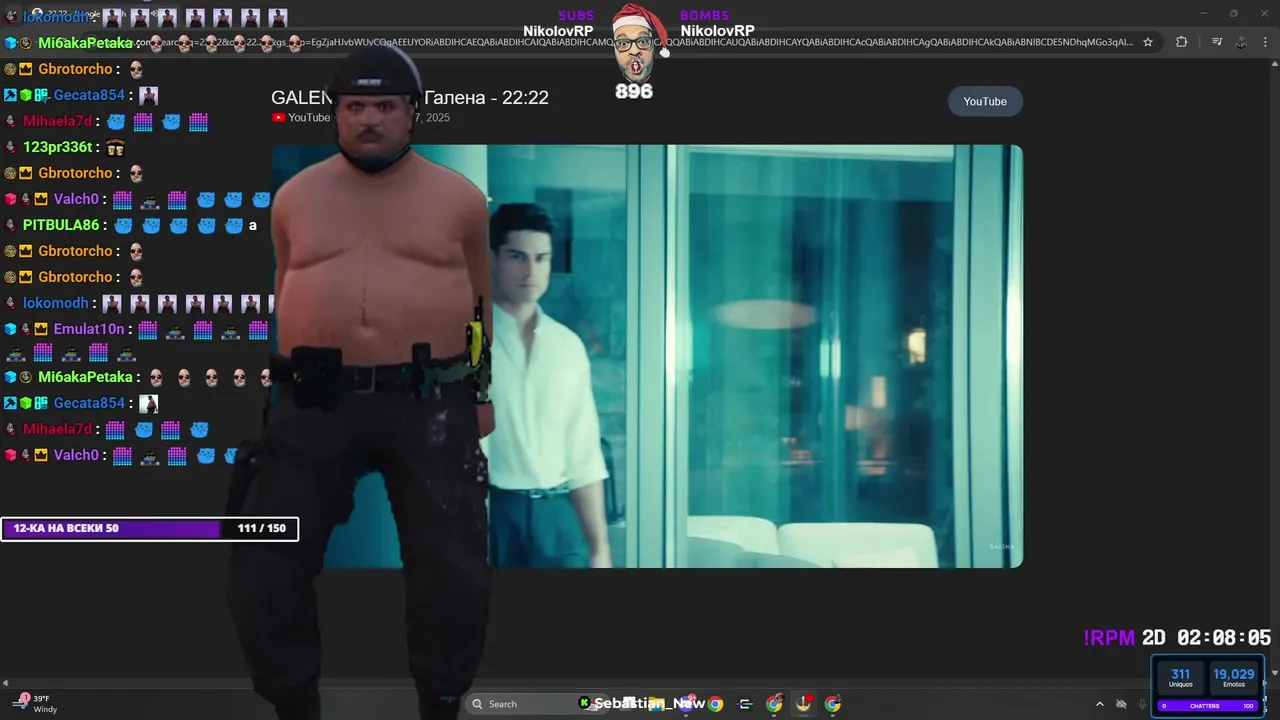1280x720 pixels.
Task: Click the purple CHATTERS progress bar
Action: click(1208, 706)
